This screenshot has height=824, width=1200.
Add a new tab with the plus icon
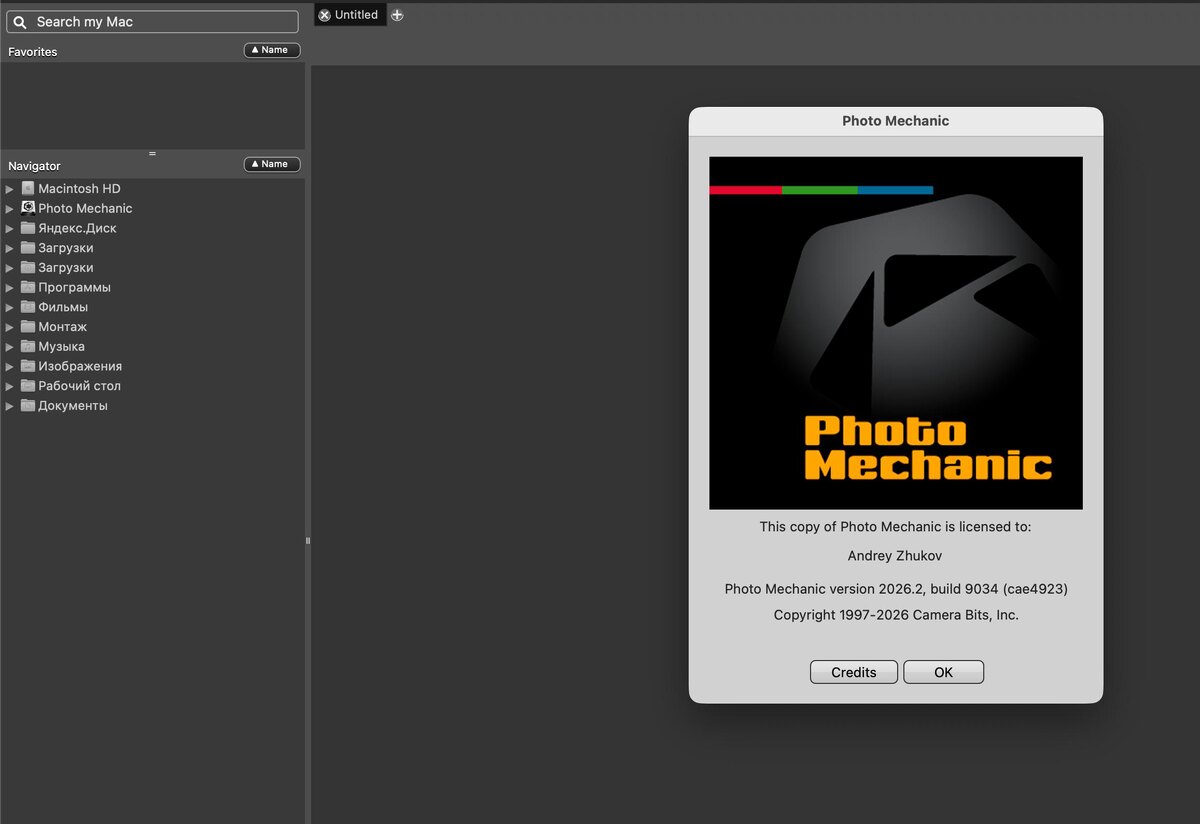pos(397,15)
